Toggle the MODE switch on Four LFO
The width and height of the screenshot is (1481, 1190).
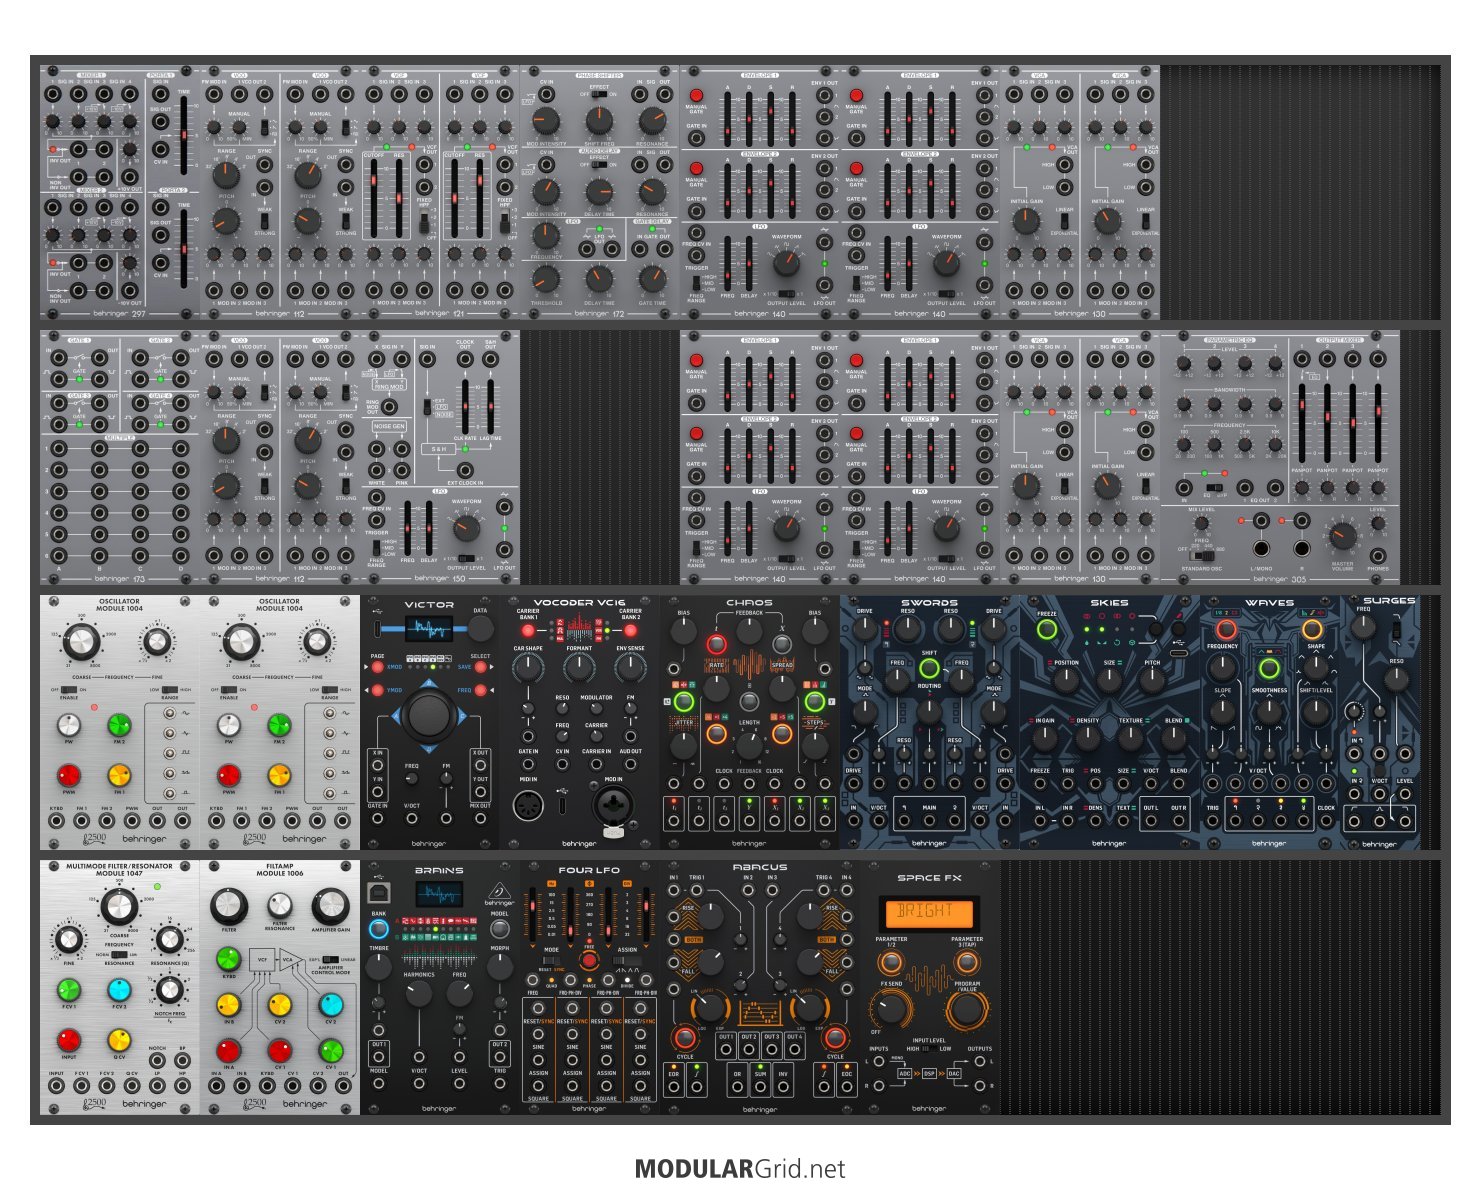point(552,960)
